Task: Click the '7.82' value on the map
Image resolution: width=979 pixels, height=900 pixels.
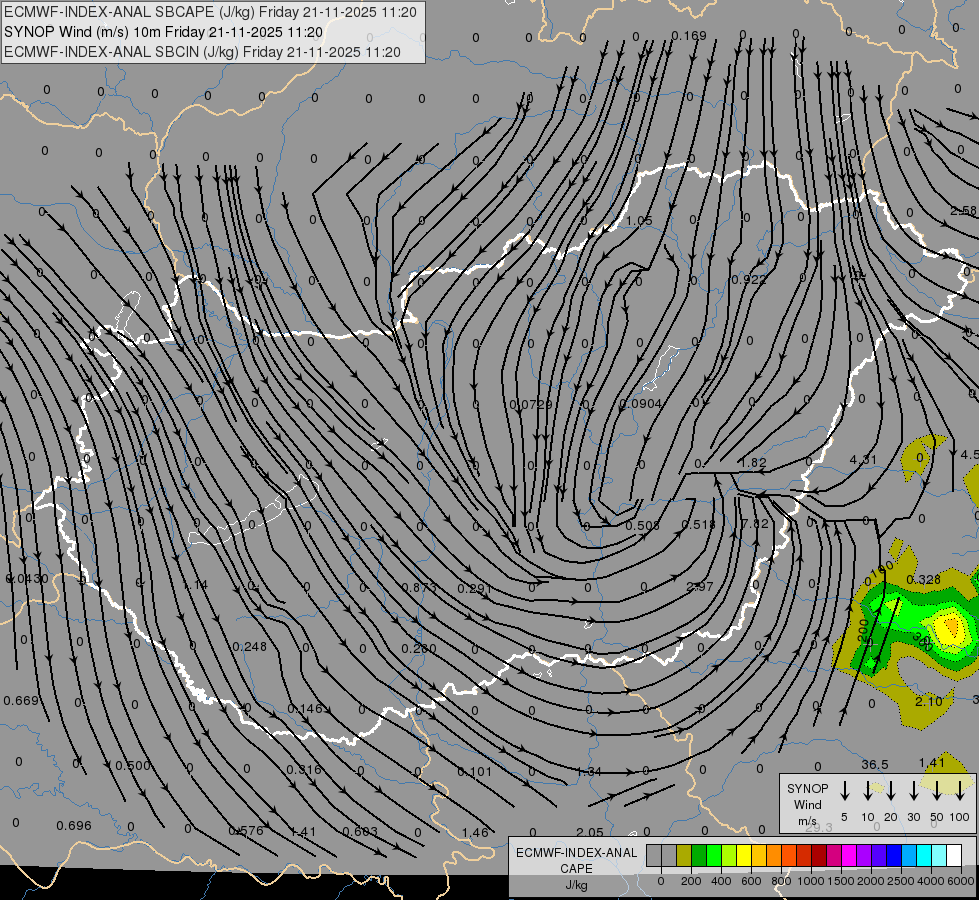Action: click(755, 523)
